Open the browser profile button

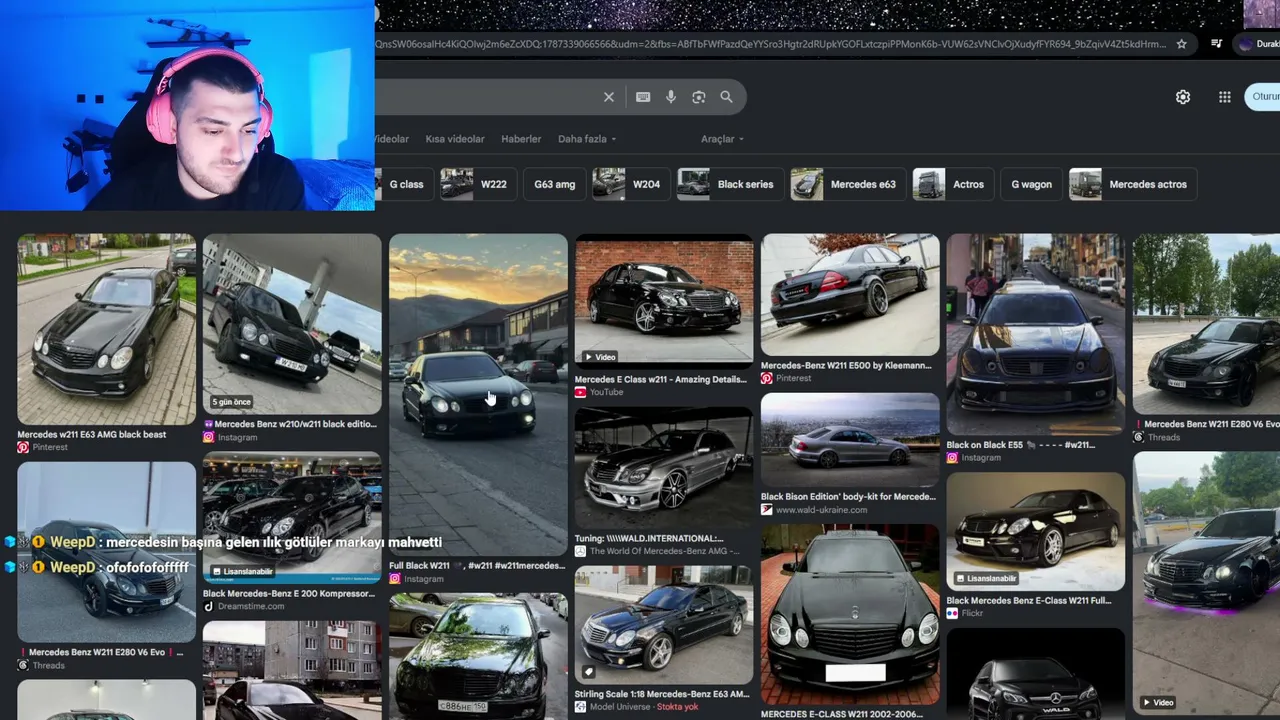pyautogui.click(x=1256, y=44)
